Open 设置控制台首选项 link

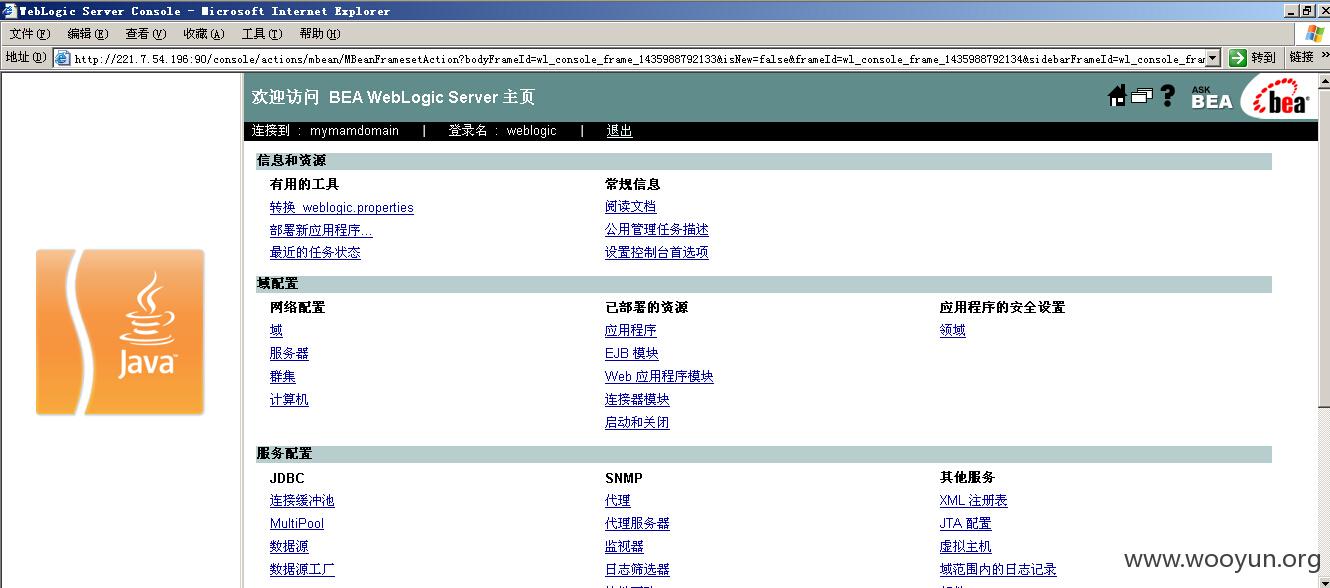(657, 254)
